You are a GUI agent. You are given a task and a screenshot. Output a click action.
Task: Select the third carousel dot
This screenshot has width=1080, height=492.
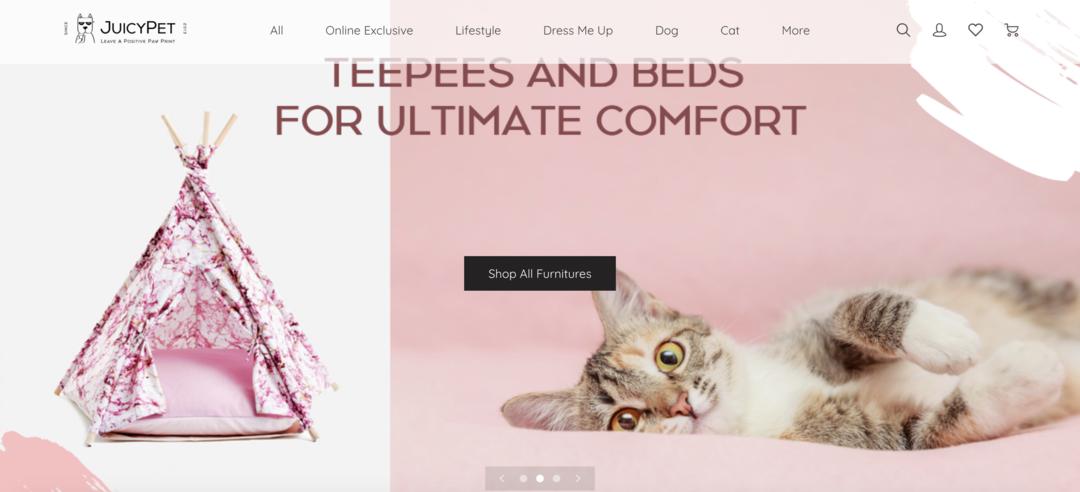point(557,478)
